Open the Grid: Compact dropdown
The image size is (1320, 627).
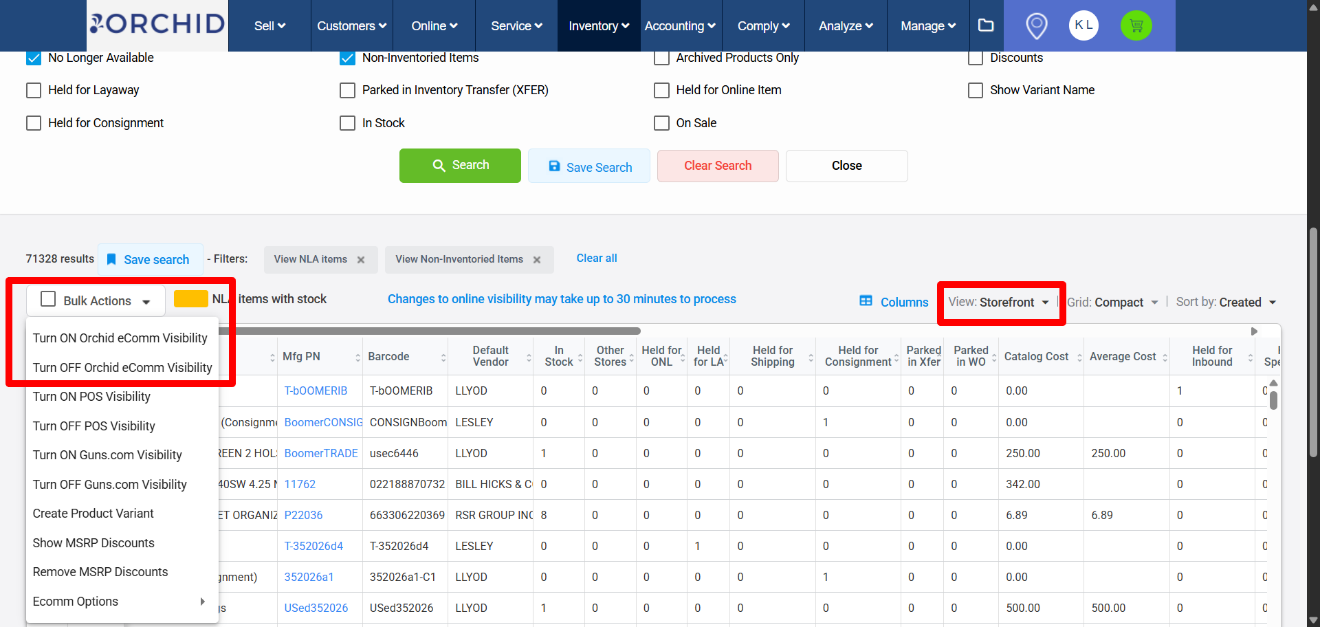tap(1112, 302)
